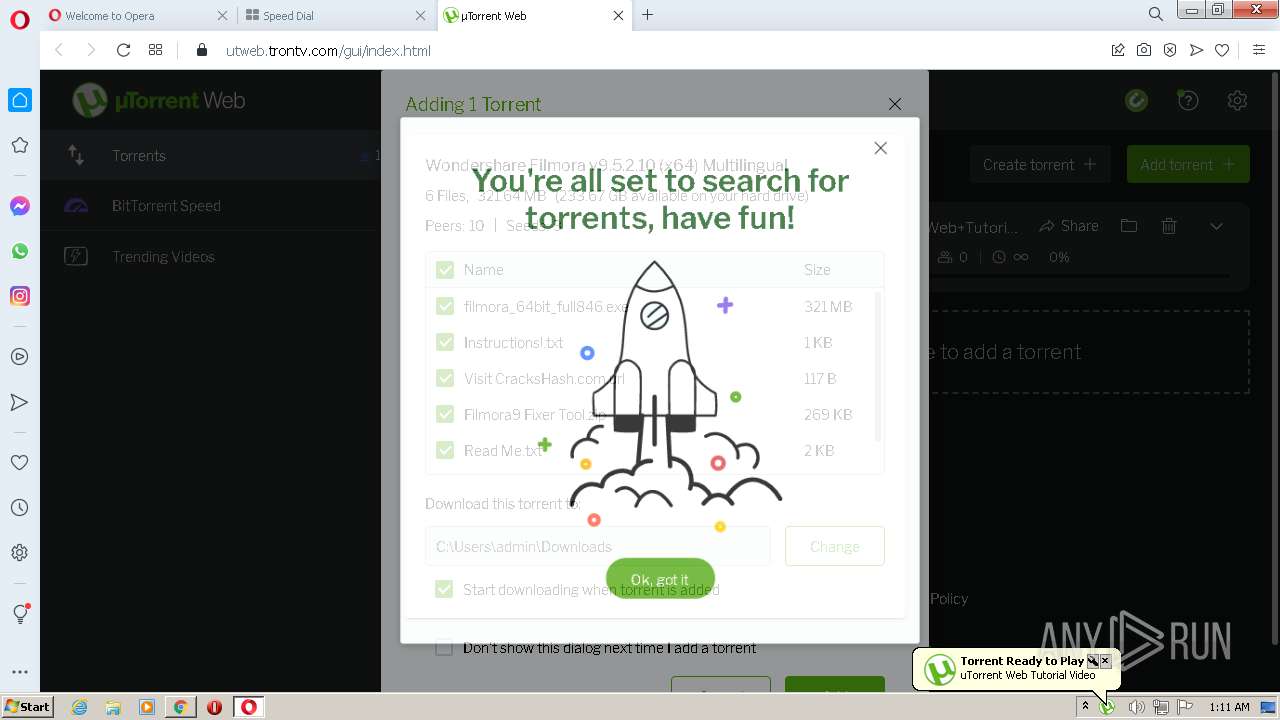Close the rocket welcome popup
Screen dimensions: 1280x720
(x=880, y=148)
